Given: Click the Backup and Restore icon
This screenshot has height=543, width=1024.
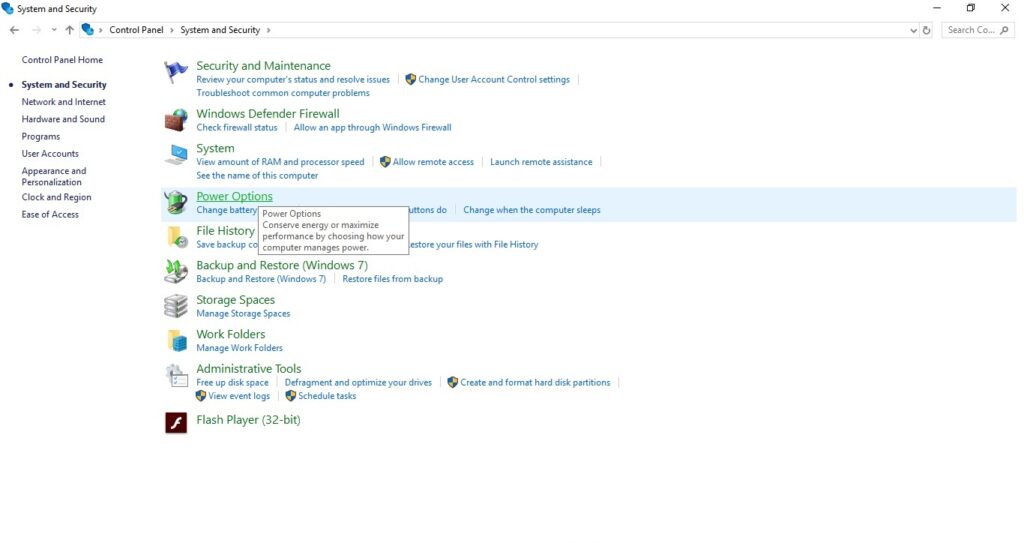Looking at the screenshot, I should coord(176,271).
